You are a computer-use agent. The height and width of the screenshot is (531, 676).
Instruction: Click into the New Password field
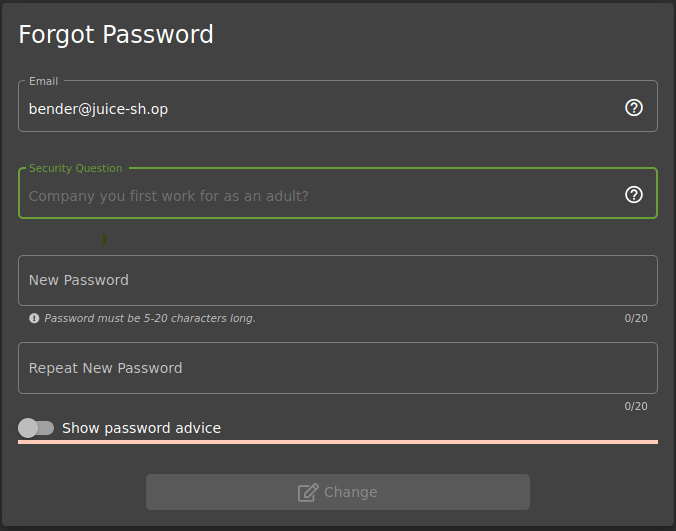click(x=337, y=281)
